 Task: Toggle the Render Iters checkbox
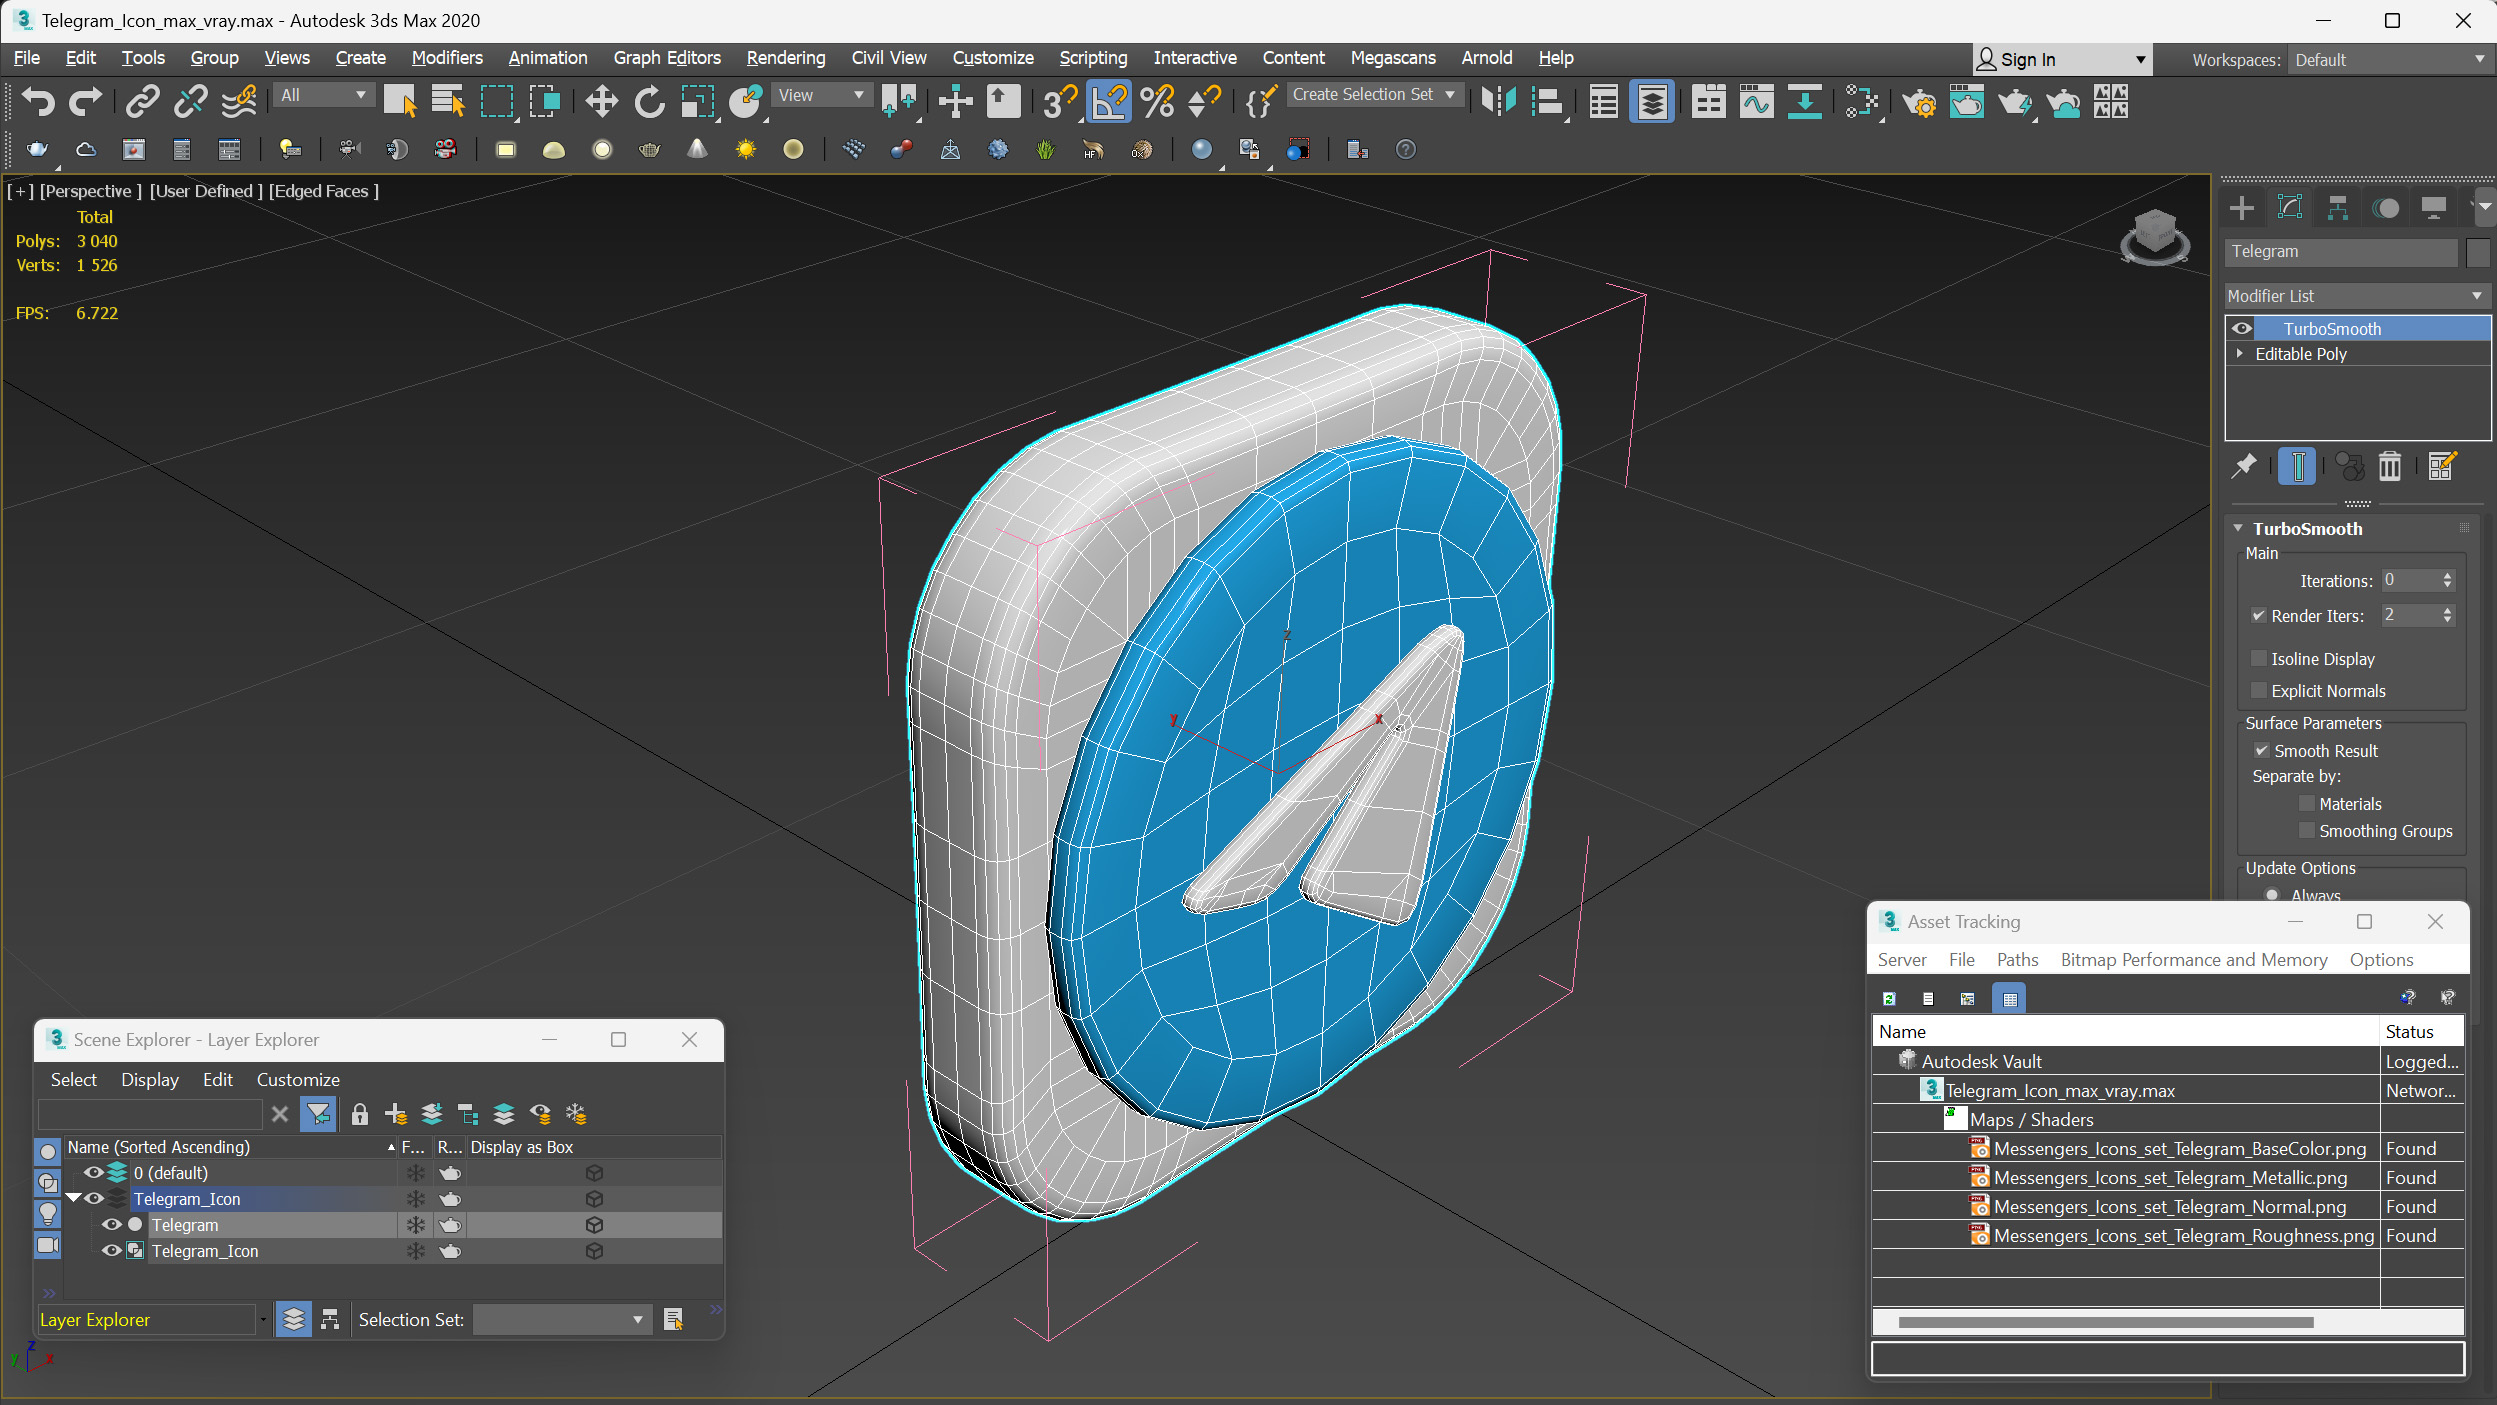[2258, 615]
